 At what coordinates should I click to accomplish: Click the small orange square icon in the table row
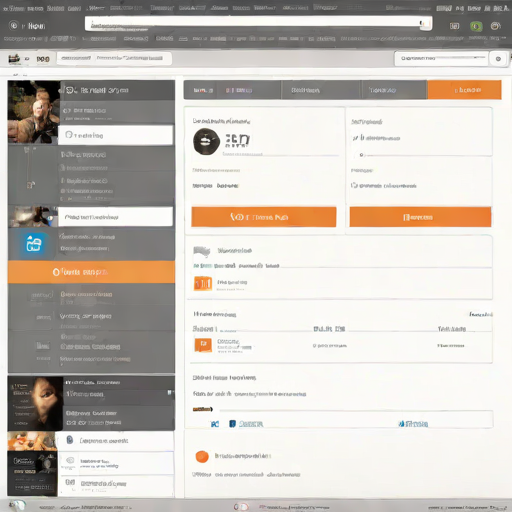click(203, 345)
